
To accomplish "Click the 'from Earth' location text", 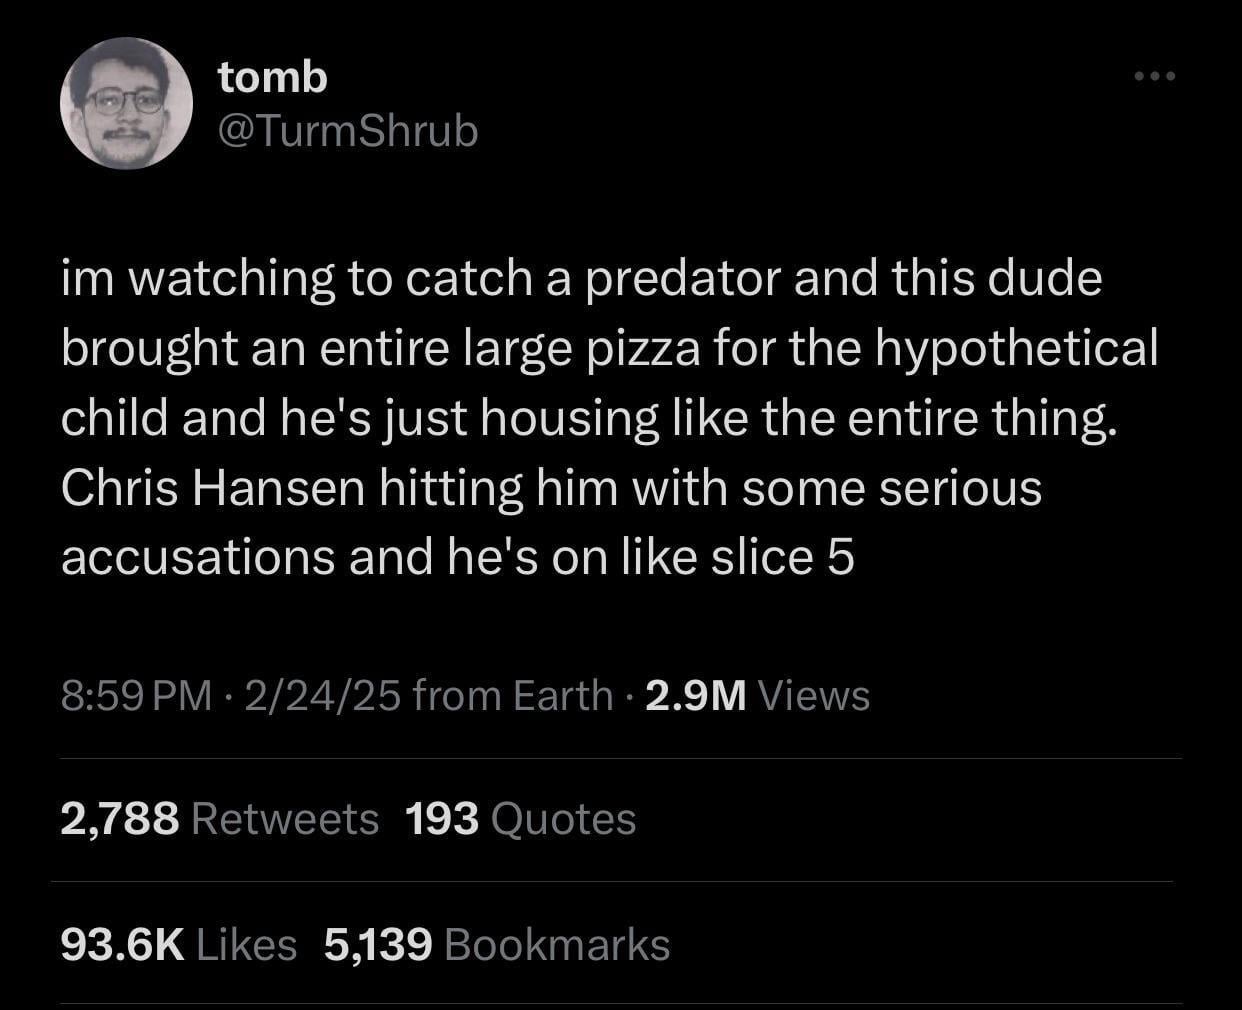I will pyautogui.click(x=513, y=695).
